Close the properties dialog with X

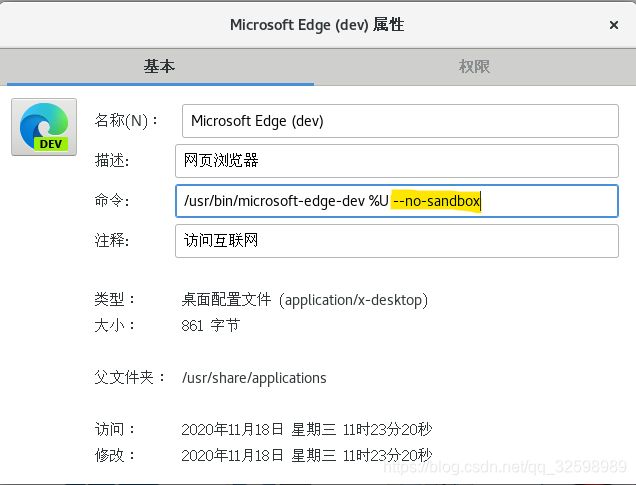[614, 25]
